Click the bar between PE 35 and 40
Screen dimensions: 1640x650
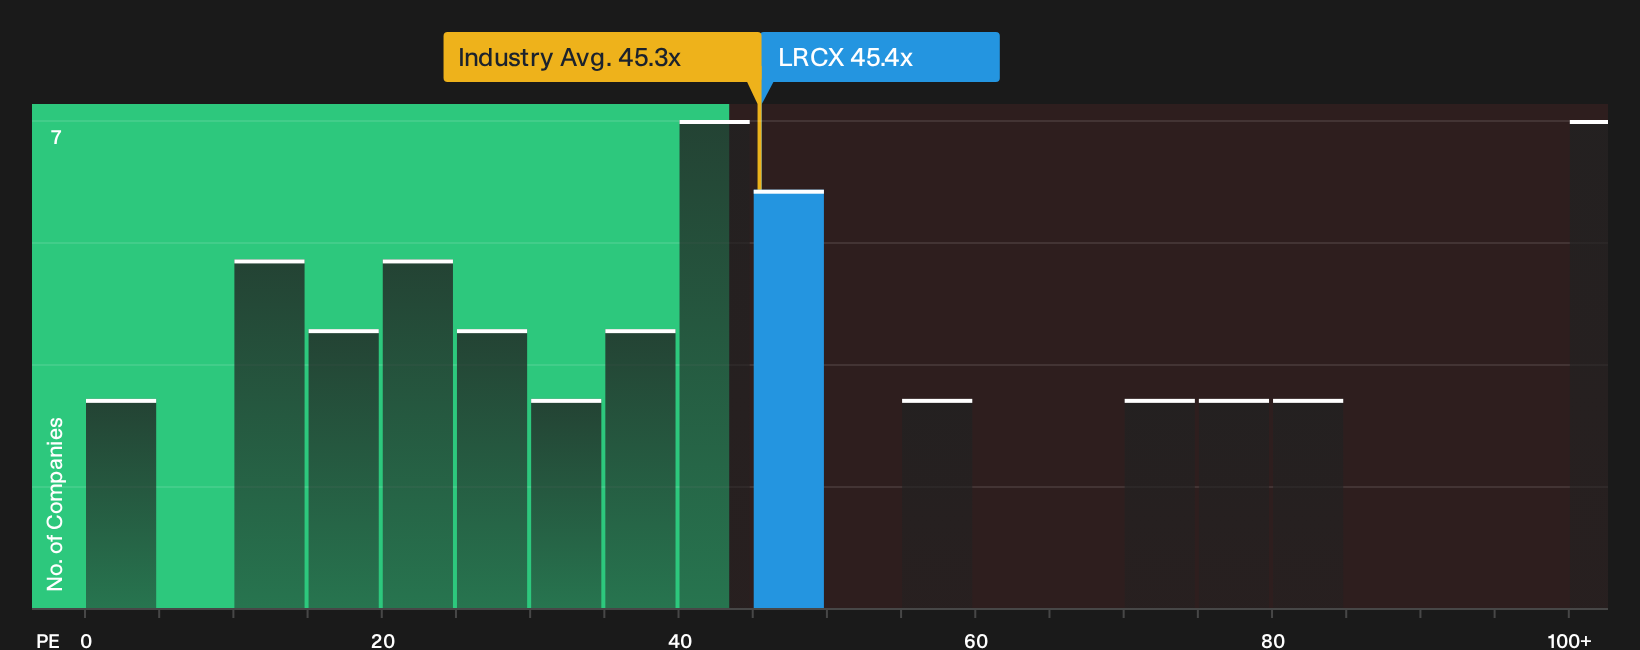click(x=640, y=469)
